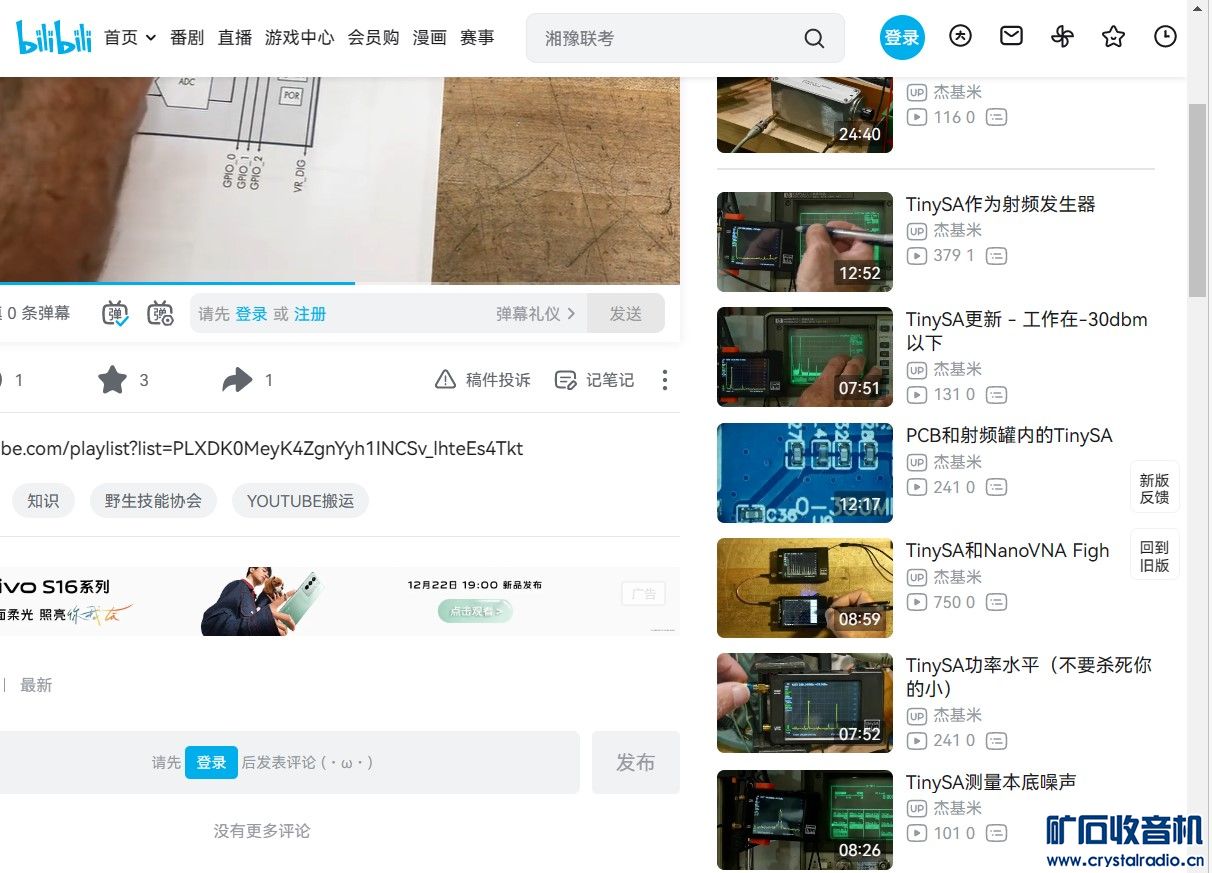Click 回到旧版 side button

pos(1155,555)
